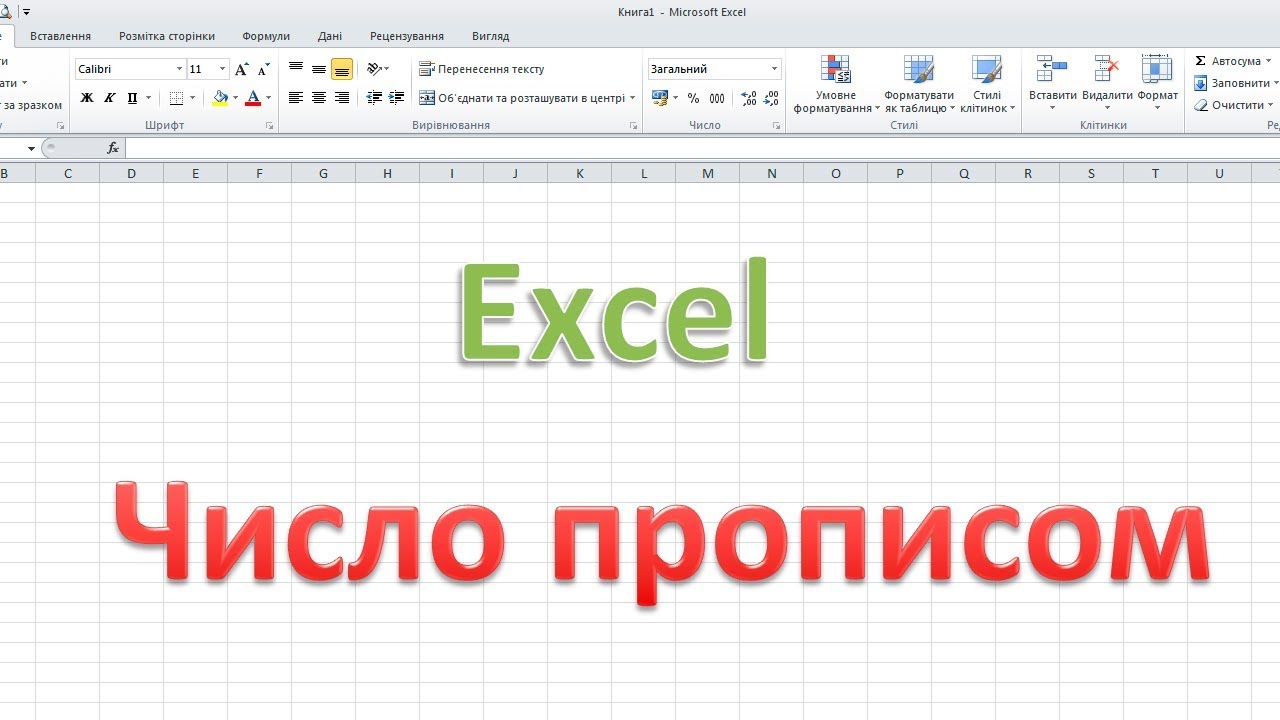The width and height of the screenshot is (1280, 720).
Task: Switch to Дані tab
Action: click(x=330, y=36)
